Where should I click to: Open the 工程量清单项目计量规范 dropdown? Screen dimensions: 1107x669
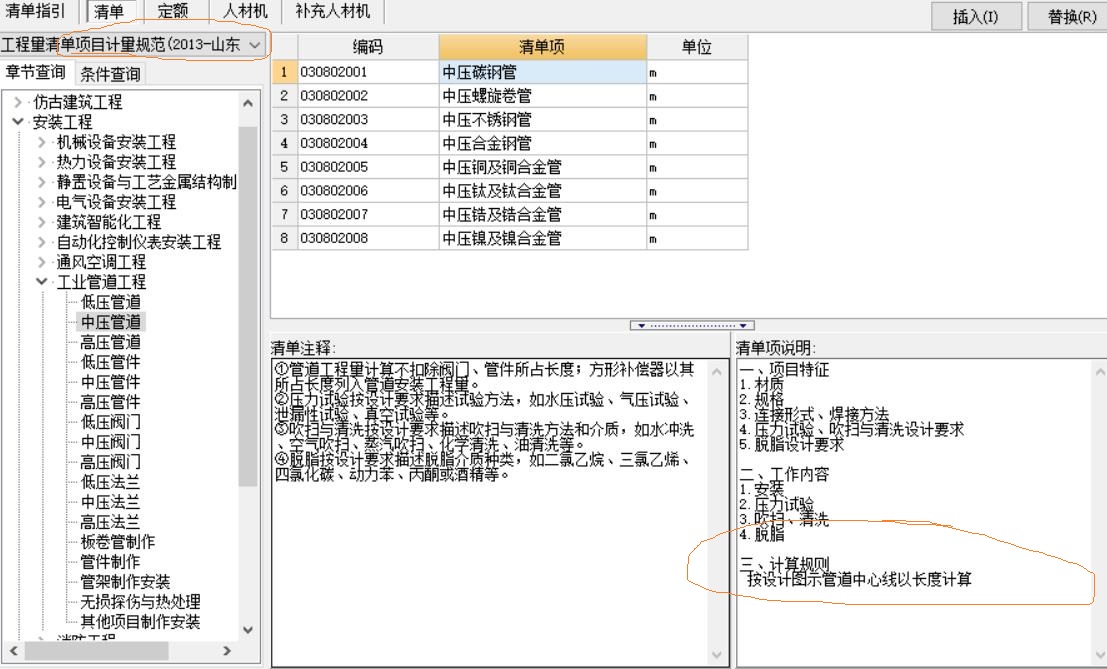point(255,45)
